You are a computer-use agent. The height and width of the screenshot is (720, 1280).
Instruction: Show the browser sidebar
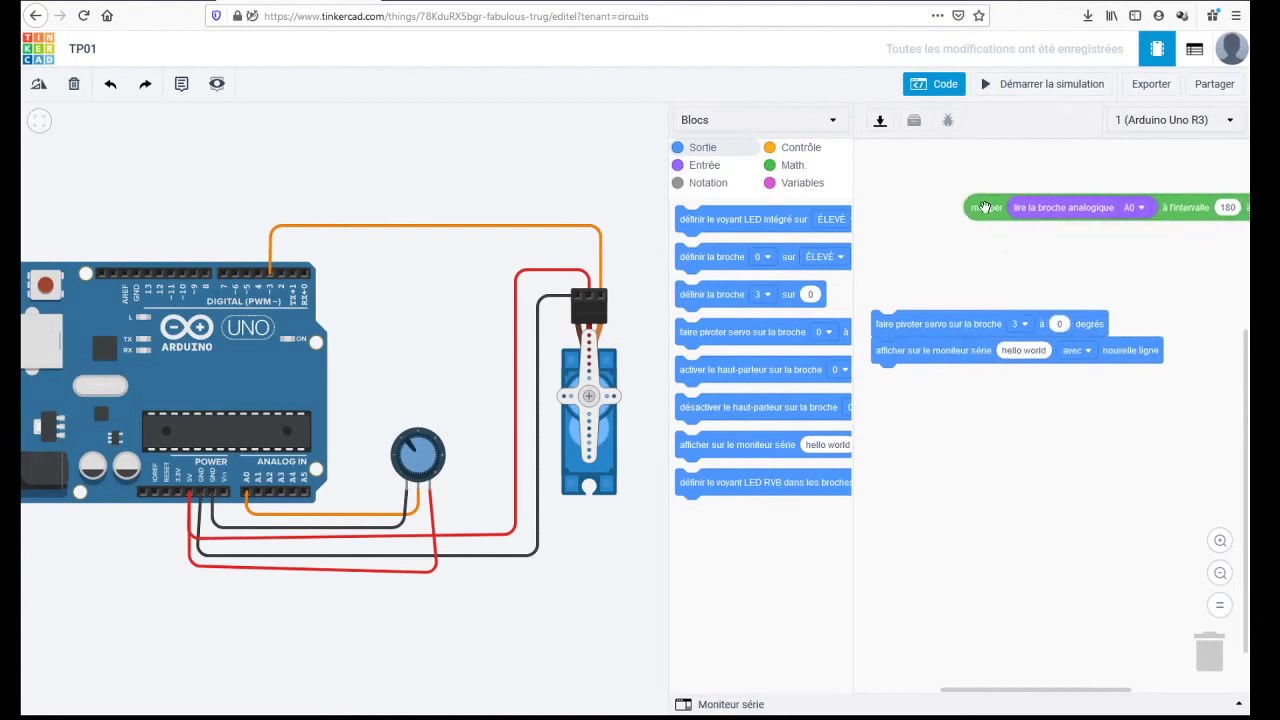(x=1135, y=16)
